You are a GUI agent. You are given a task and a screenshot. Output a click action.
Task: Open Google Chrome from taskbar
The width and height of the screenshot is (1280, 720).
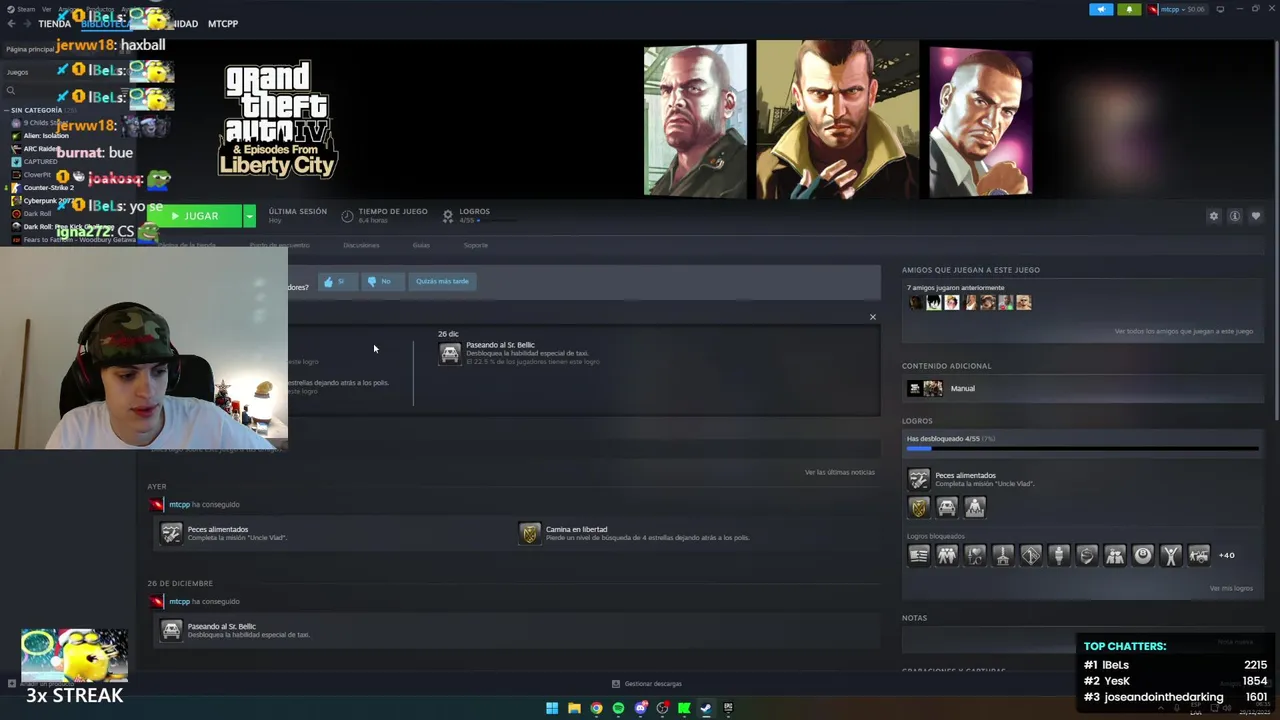596,708
